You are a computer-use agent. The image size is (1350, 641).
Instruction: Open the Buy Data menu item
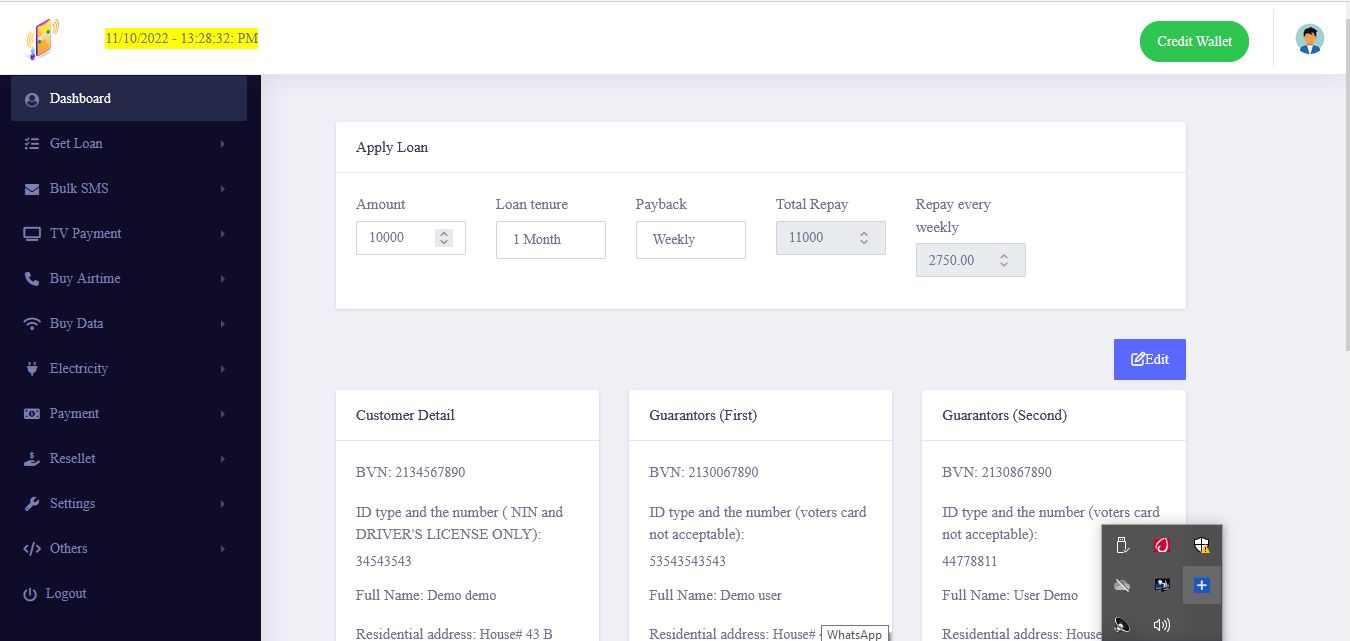129,324
